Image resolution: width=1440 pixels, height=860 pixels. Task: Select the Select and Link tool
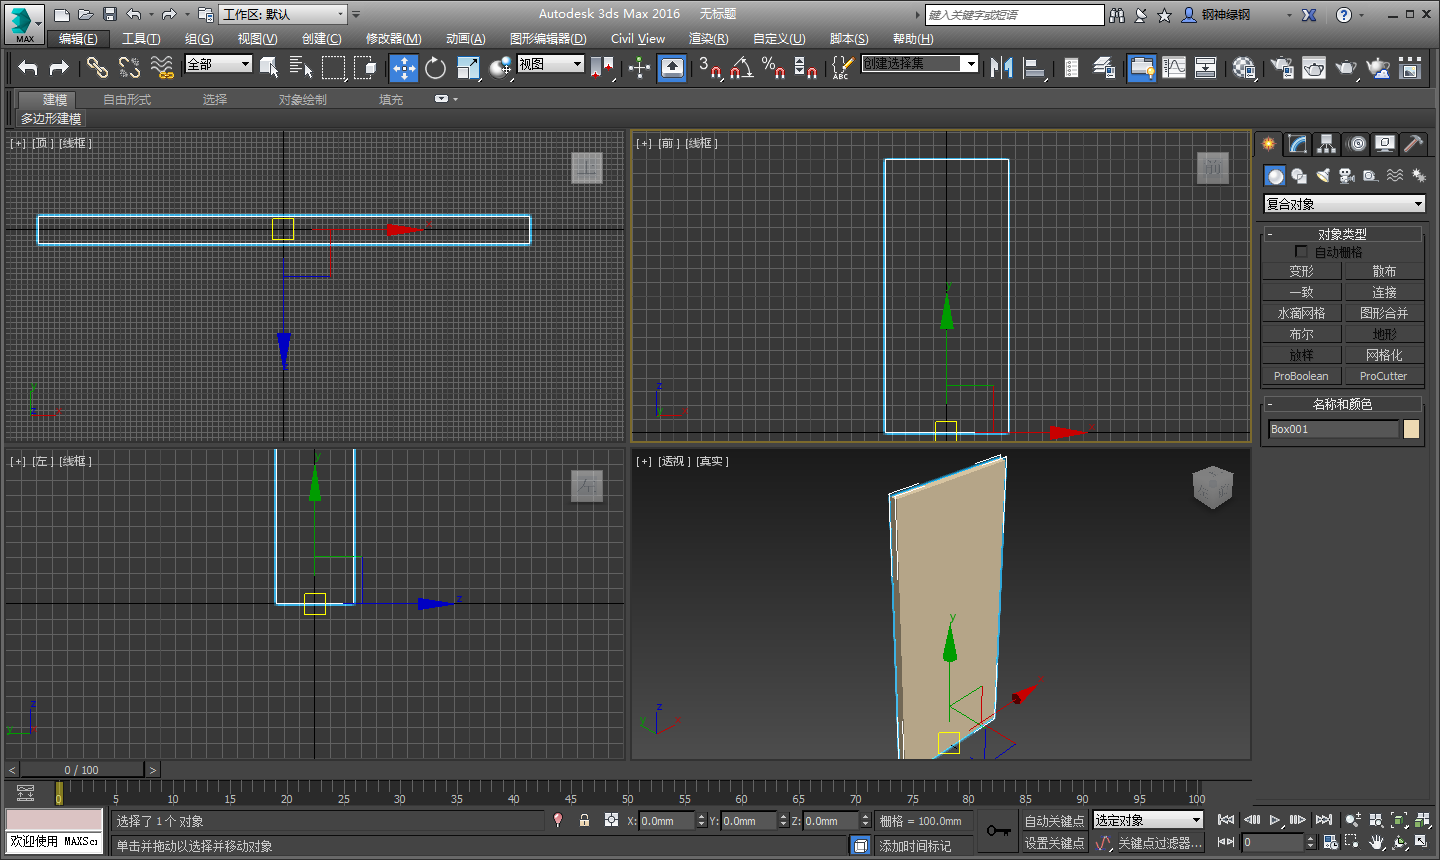pos(97,67)
